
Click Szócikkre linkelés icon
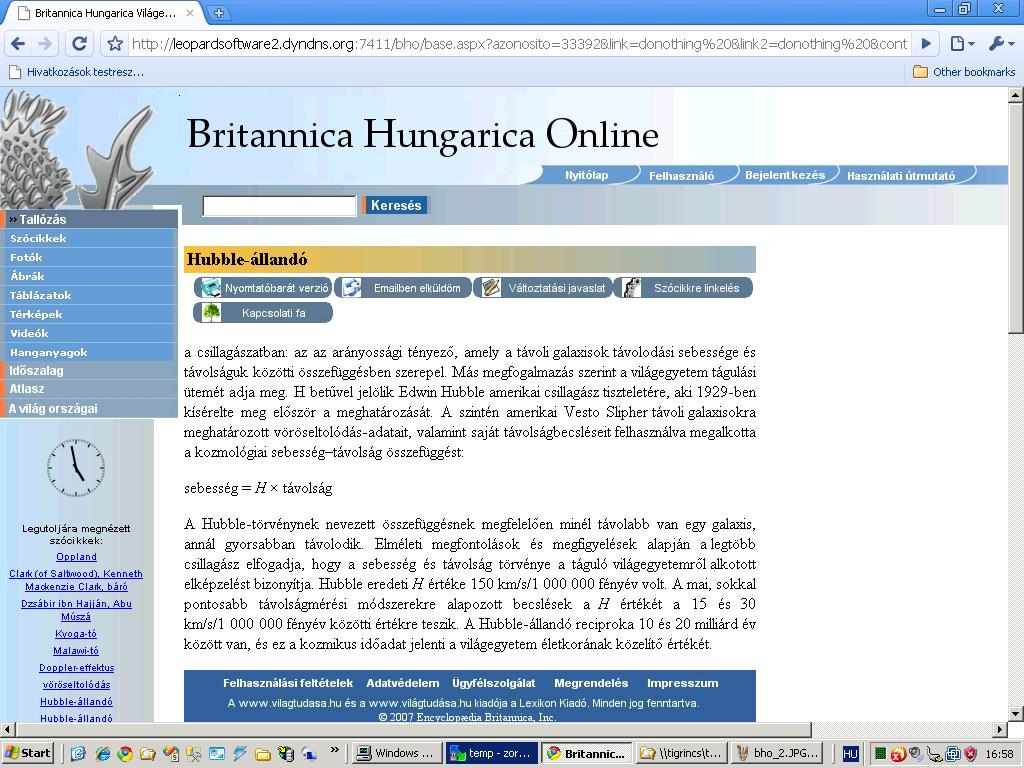coord(632,287)
